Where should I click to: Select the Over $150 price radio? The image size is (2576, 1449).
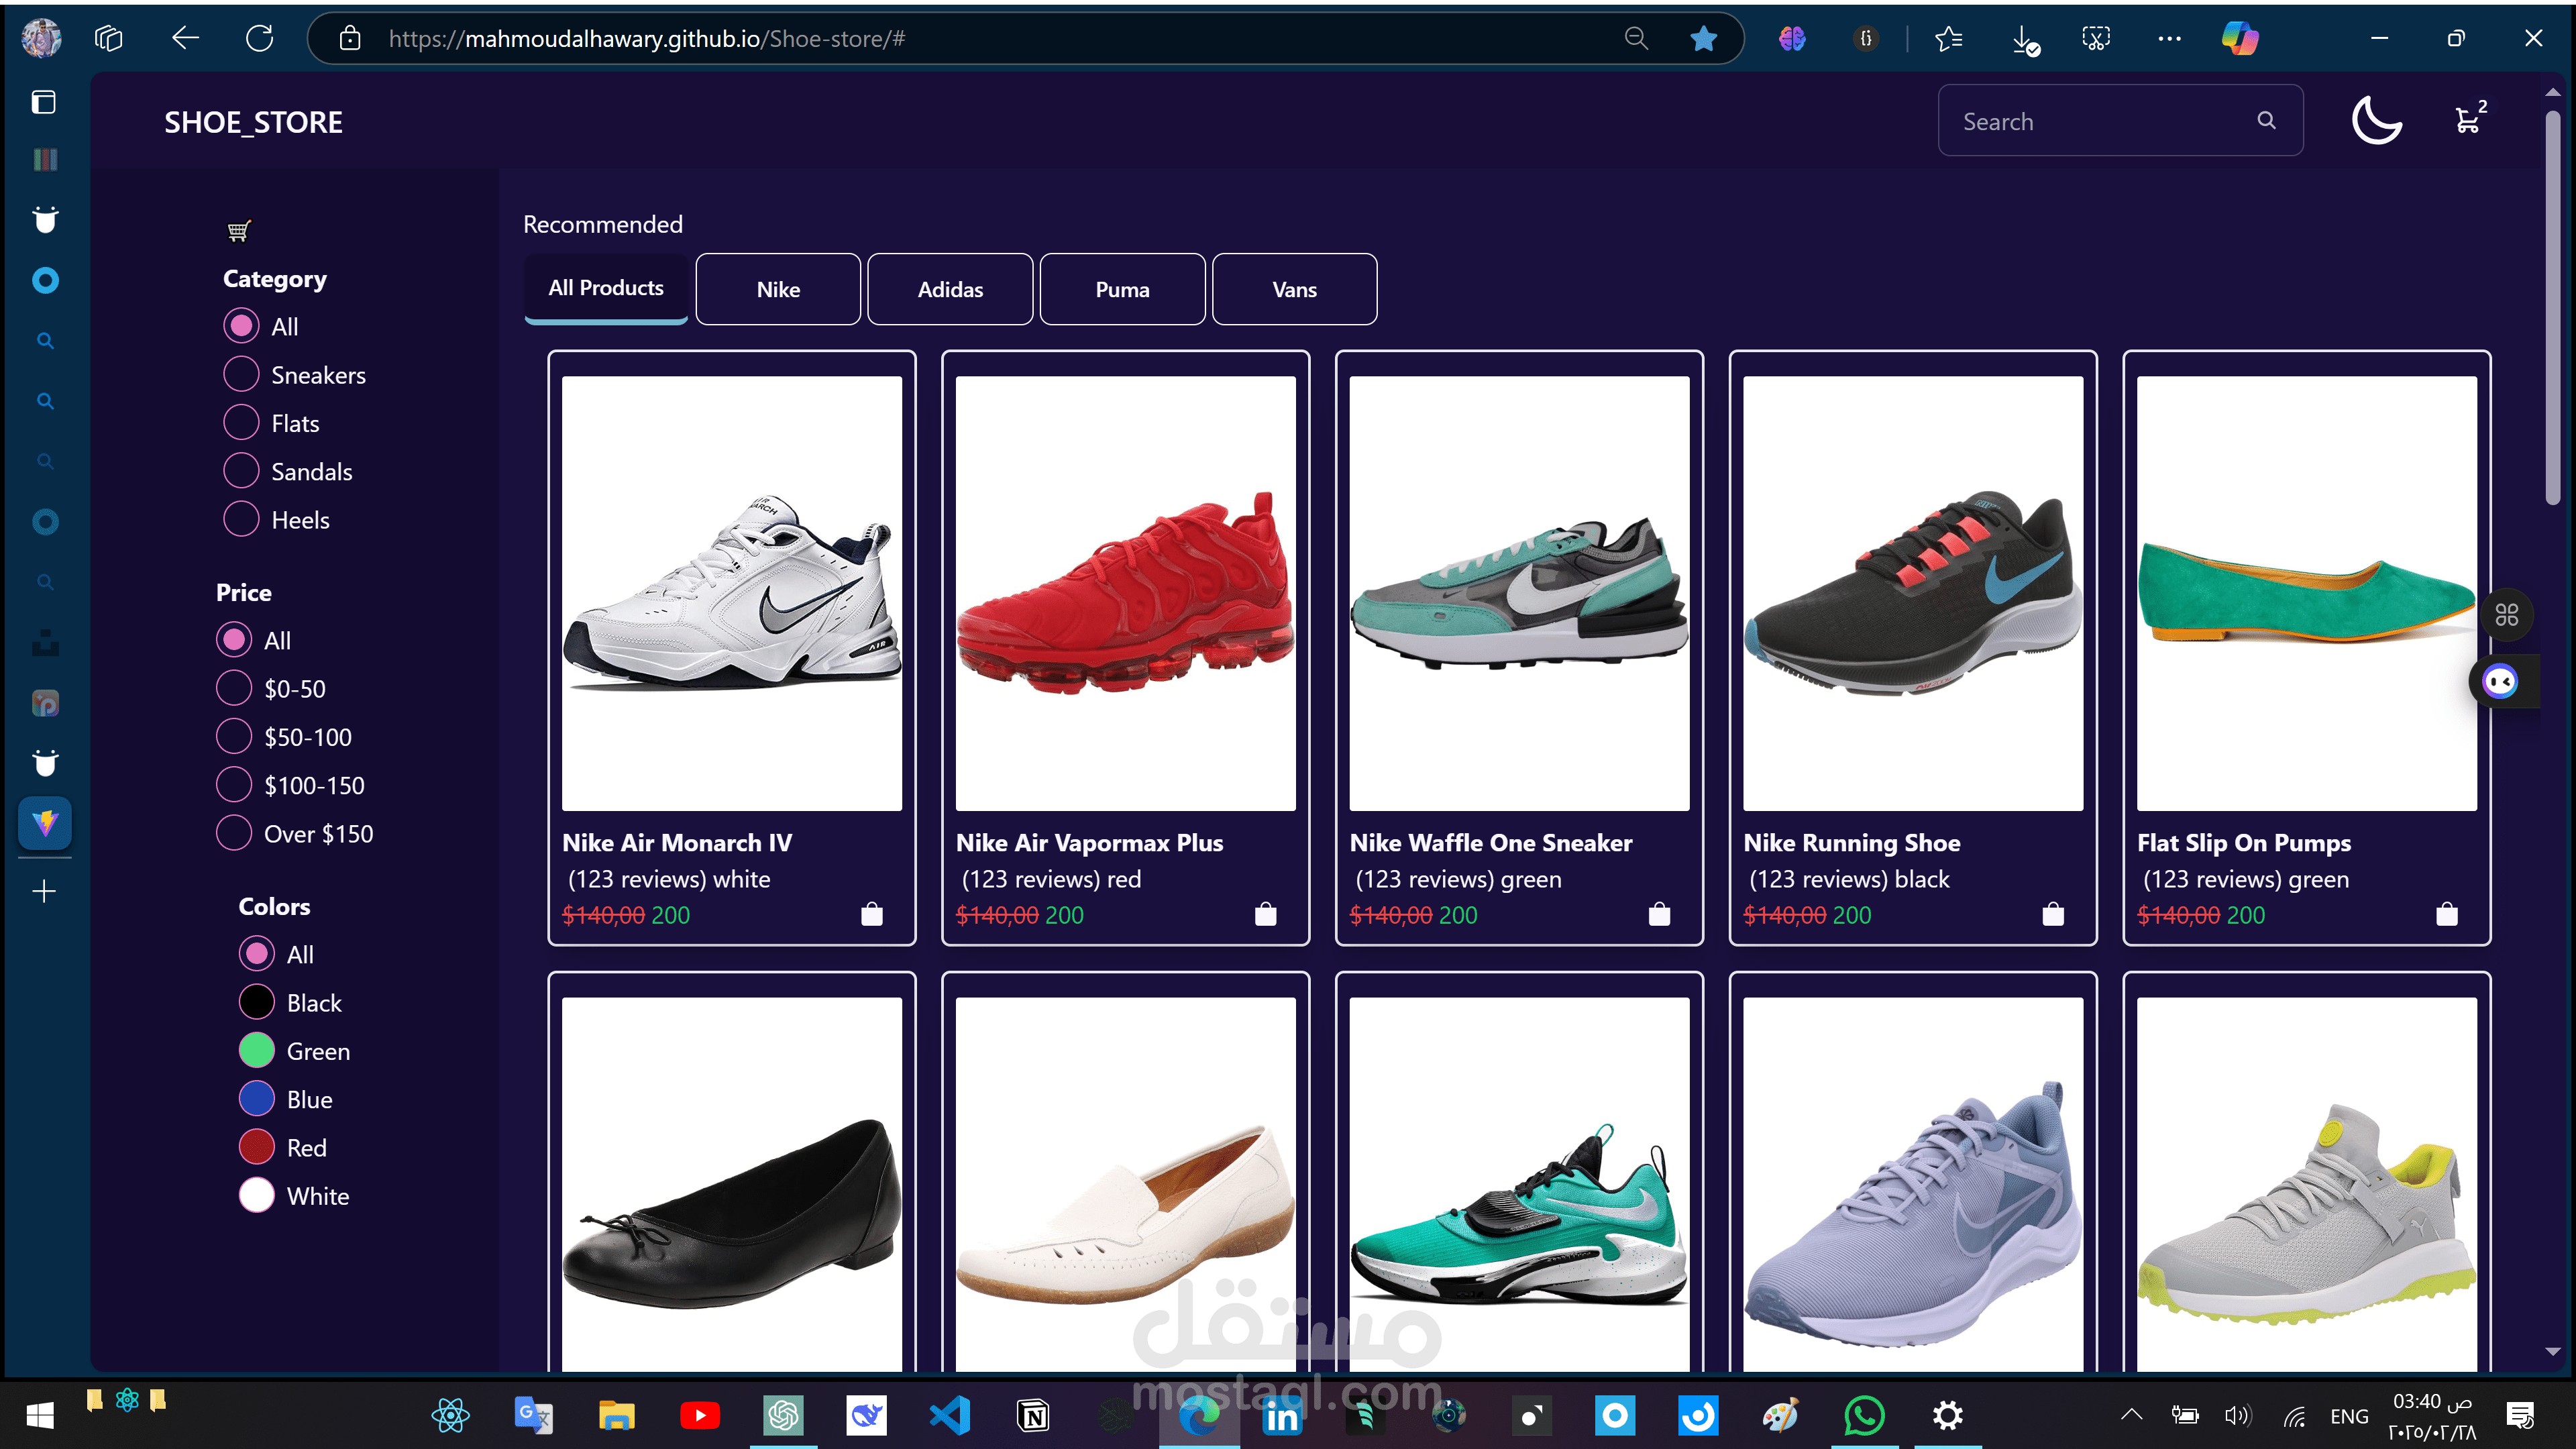(234, 833)
